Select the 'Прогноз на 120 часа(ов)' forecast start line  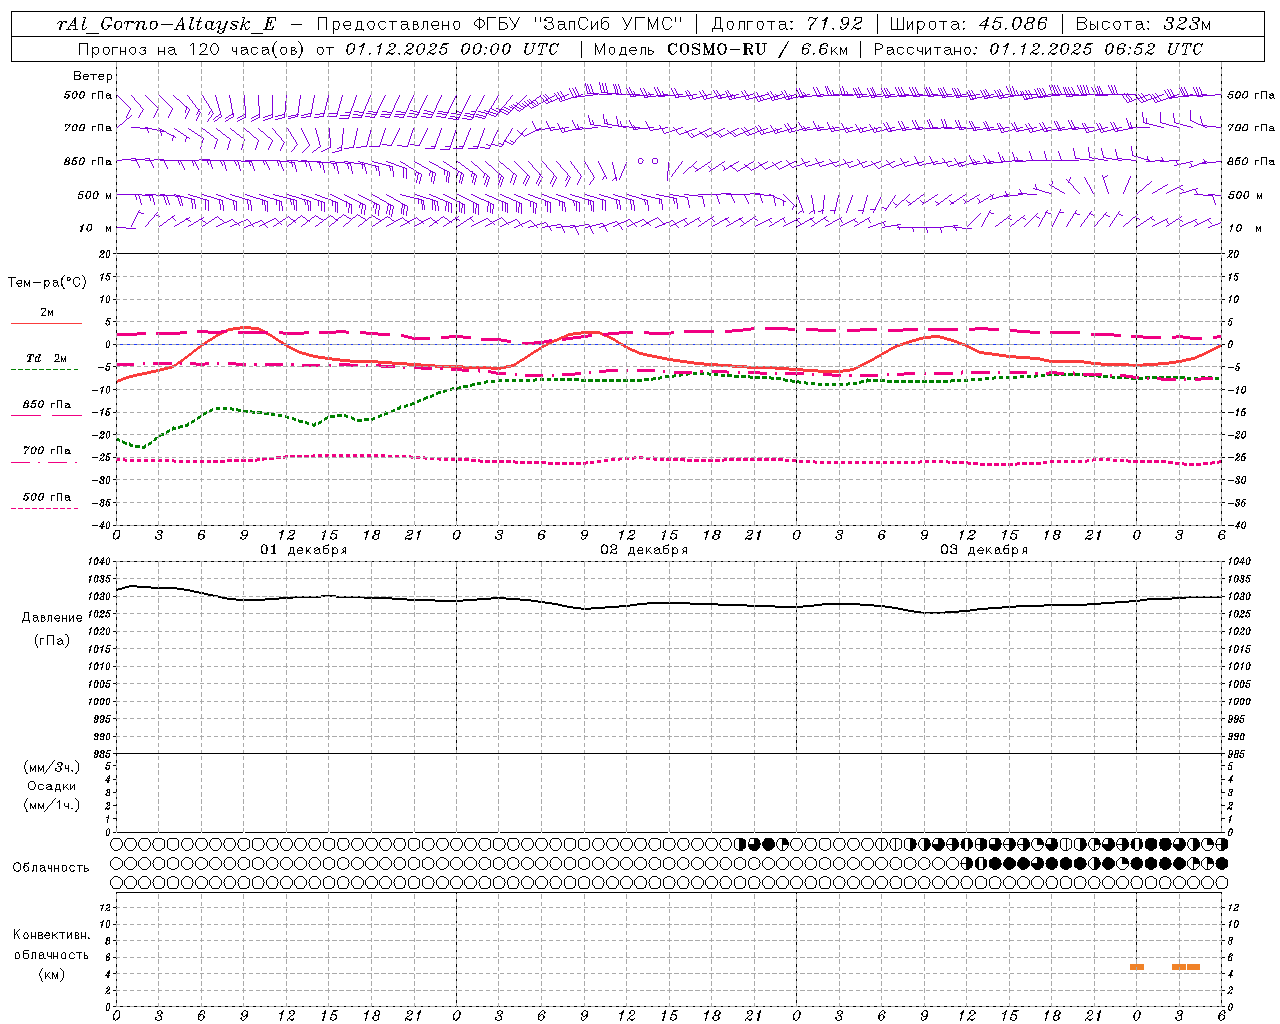coord(318,49)
